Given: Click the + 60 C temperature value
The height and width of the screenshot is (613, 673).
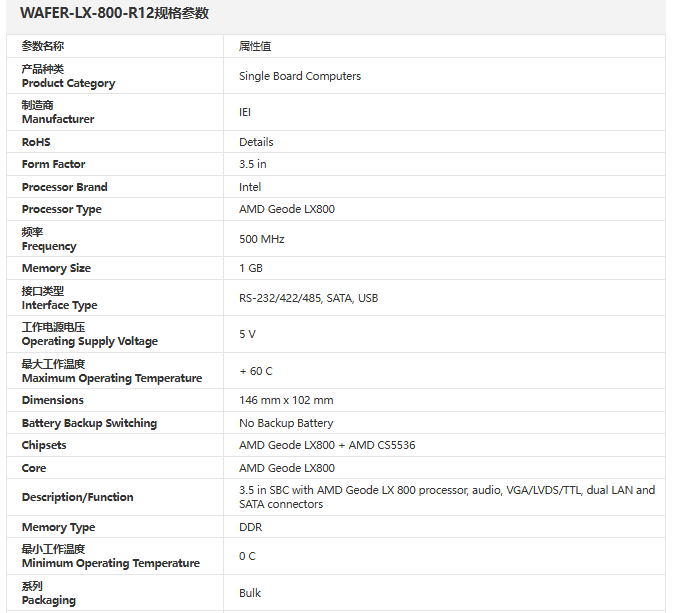Looking at the screenshot, I should coord(256,371).
